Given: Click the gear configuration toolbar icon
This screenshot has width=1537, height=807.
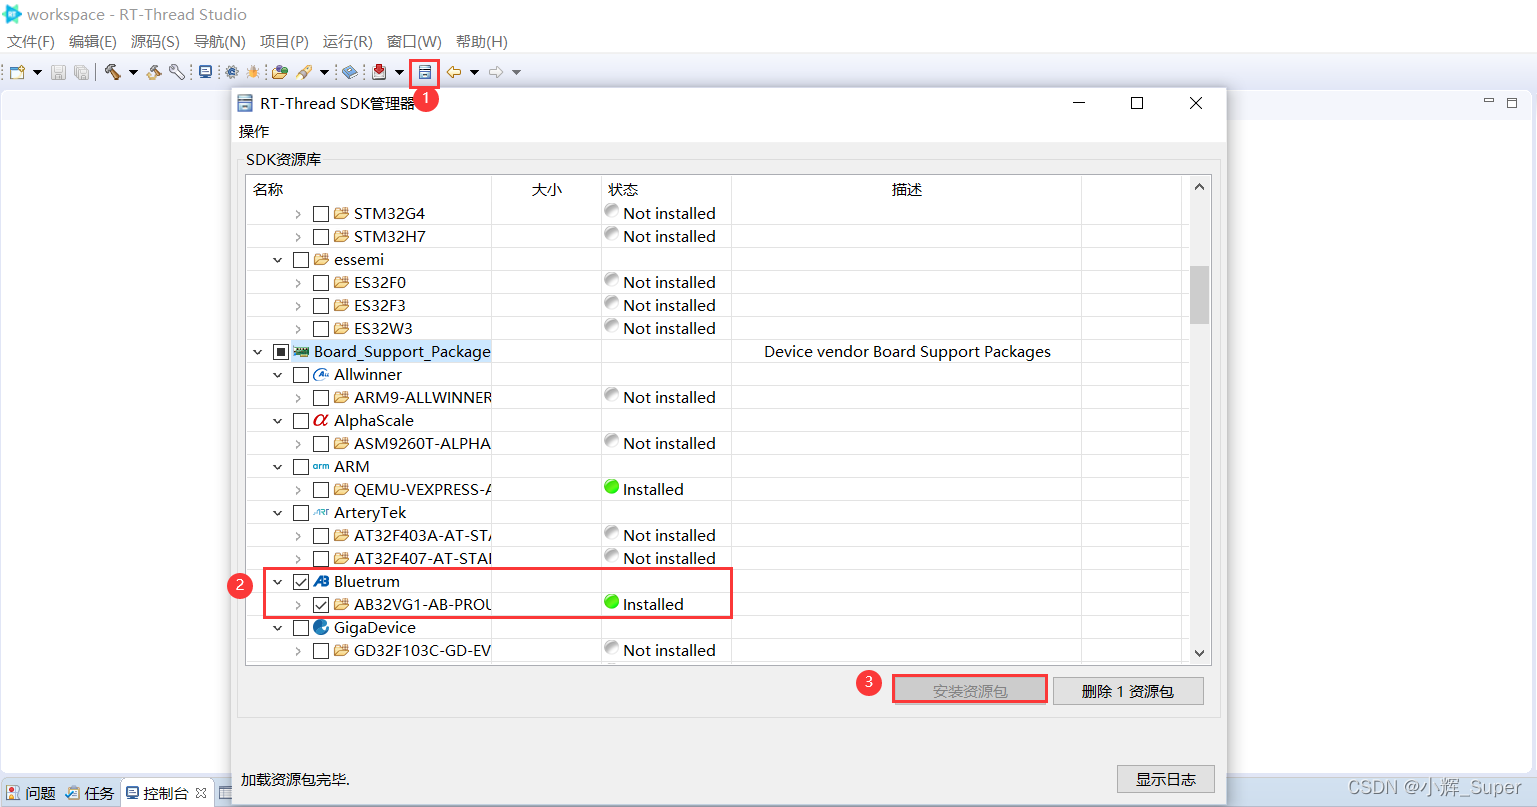Looking at the screenshot, I should (x=232, y=72).
